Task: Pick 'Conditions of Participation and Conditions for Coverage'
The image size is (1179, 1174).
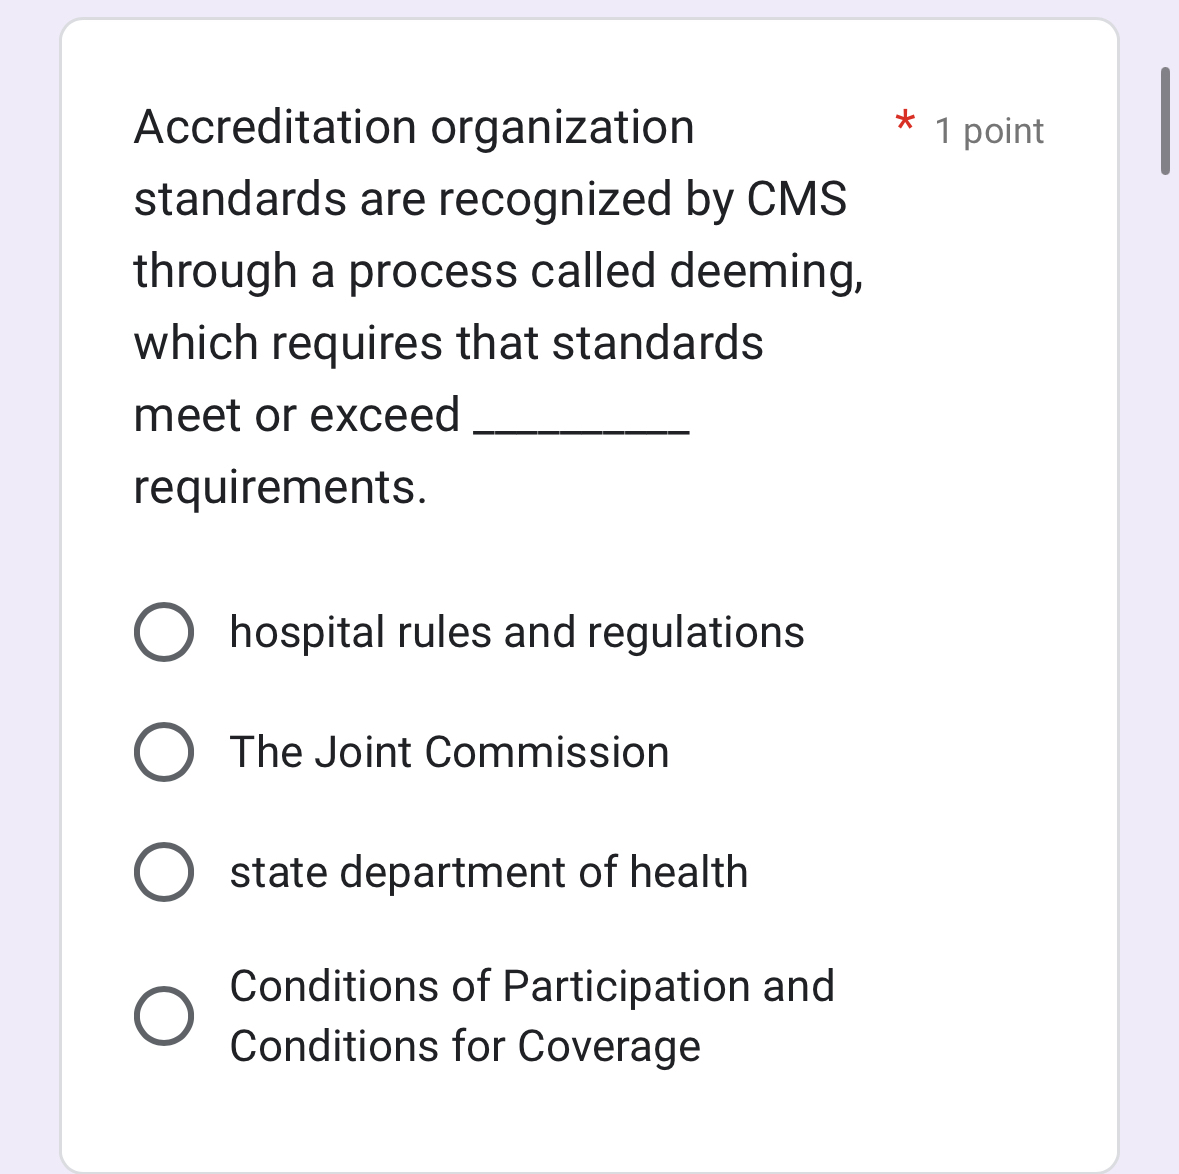Action: click(x=164, y=1016)
